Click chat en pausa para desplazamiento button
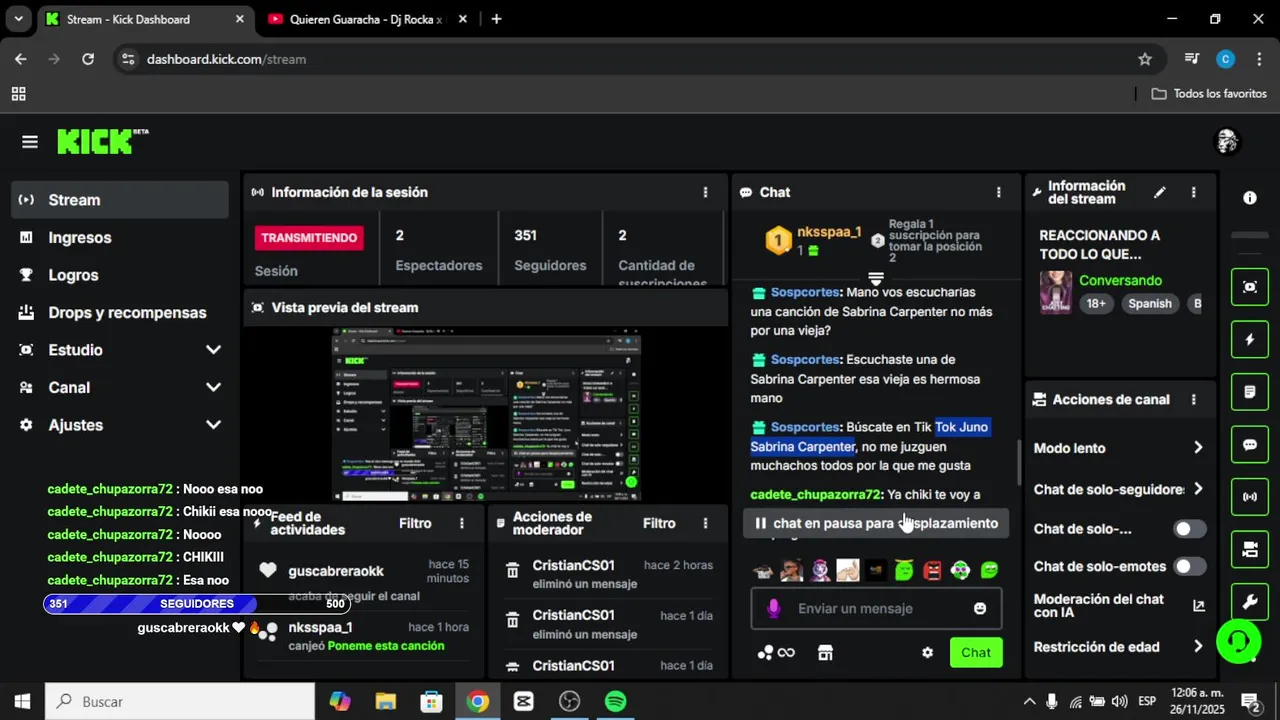 875,523
